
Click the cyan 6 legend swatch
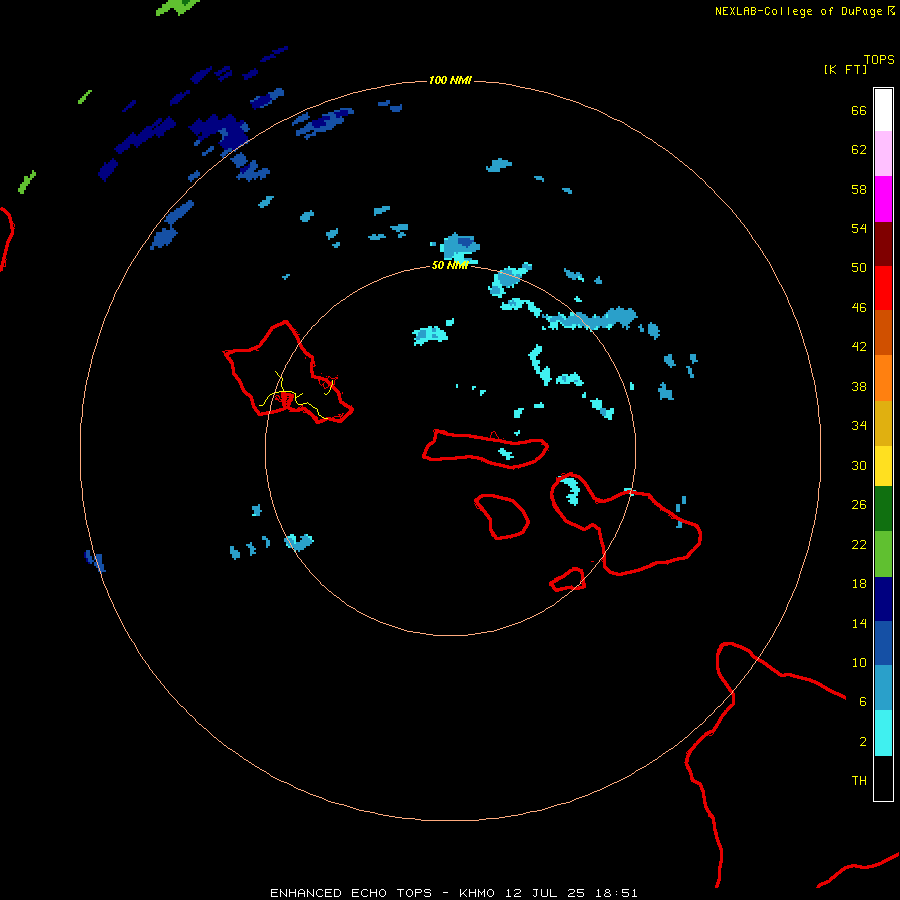883,734
